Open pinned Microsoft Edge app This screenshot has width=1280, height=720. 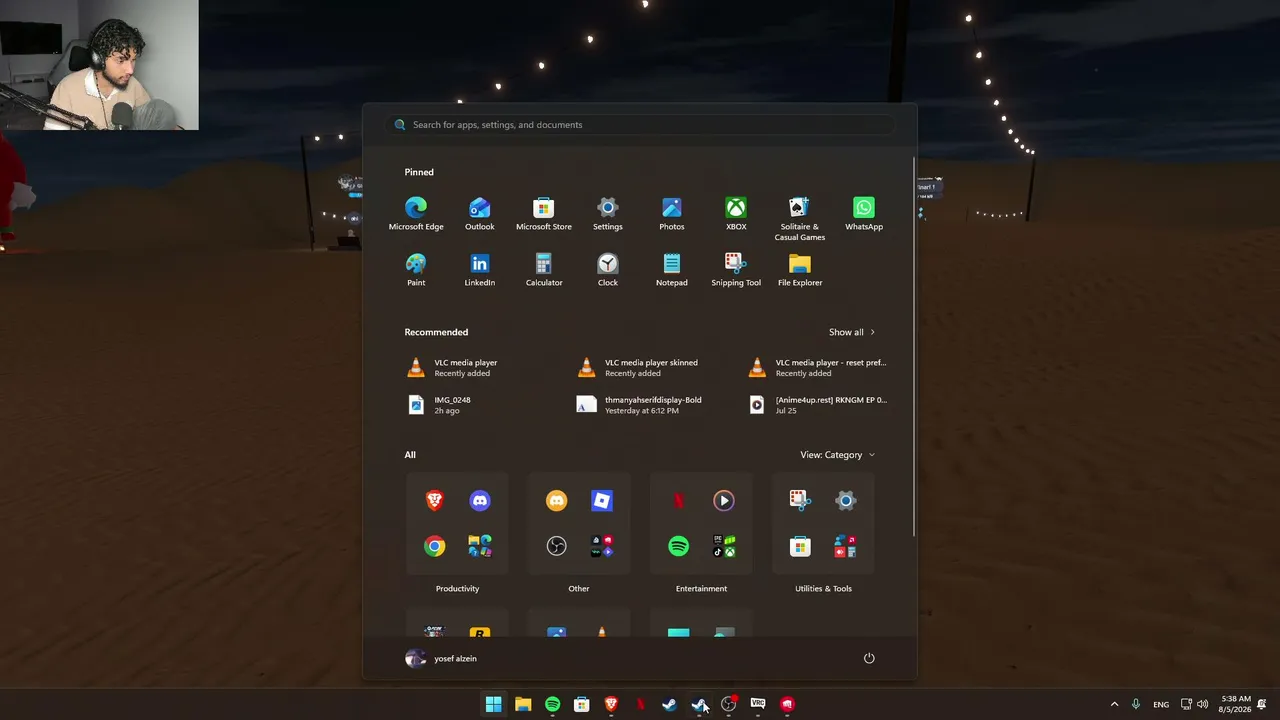pyautogui.click(x=416, y=214)
